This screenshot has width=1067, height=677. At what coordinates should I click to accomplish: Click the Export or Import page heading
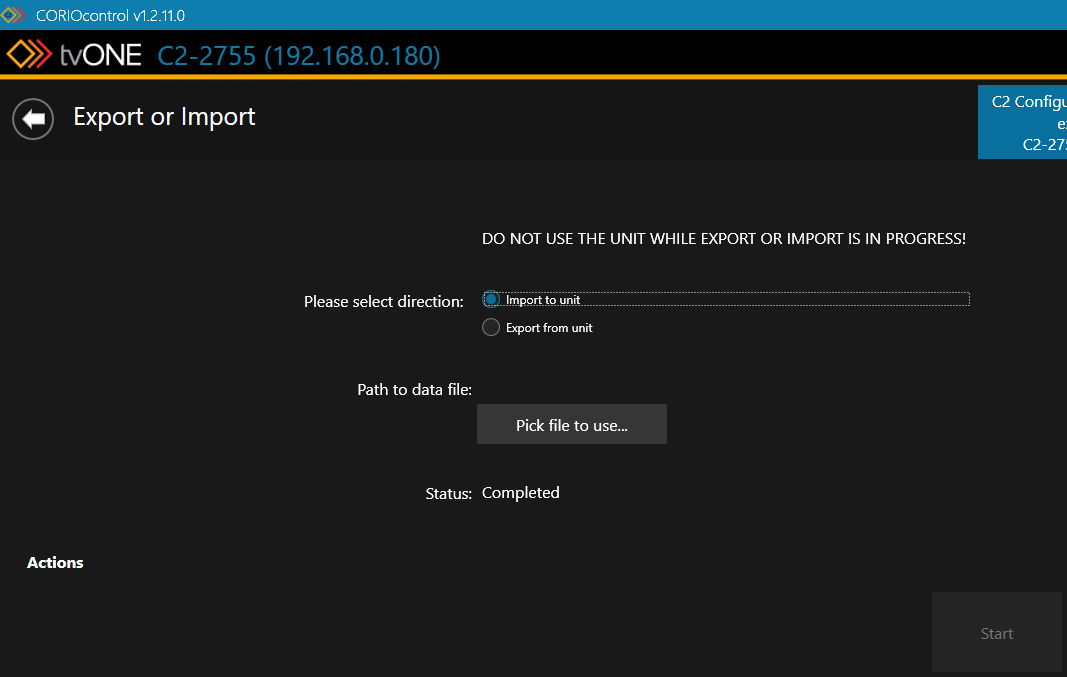[164, 117]
